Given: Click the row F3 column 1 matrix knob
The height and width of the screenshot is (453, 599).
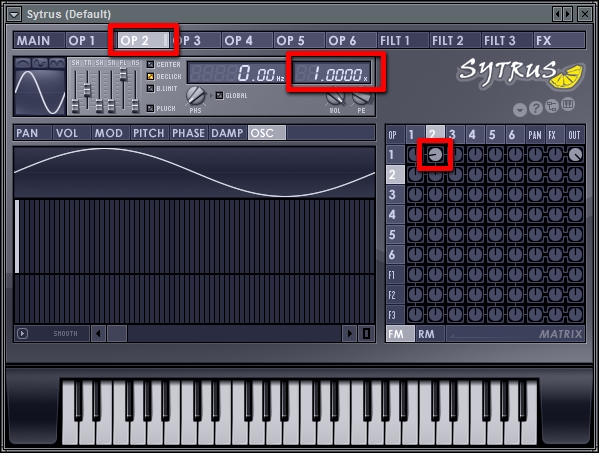Looking at the screenshot, I should click(415, 314).
